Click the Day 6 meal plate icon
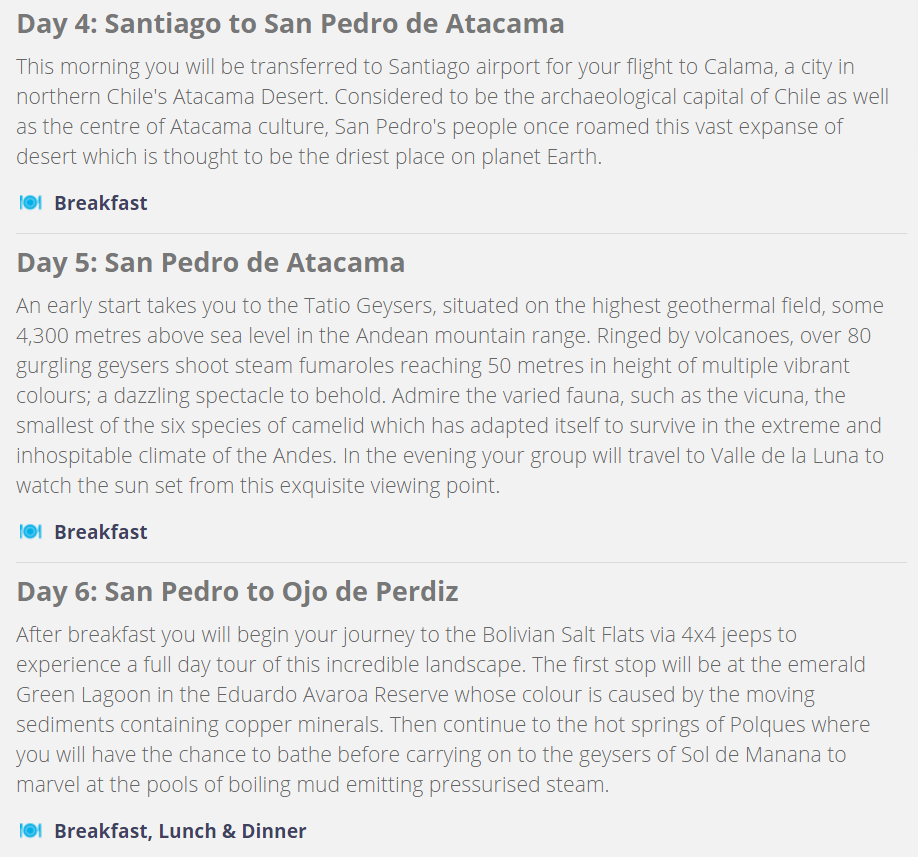Image resolution: width=918 pixels, height=857 pixels. 30,831
